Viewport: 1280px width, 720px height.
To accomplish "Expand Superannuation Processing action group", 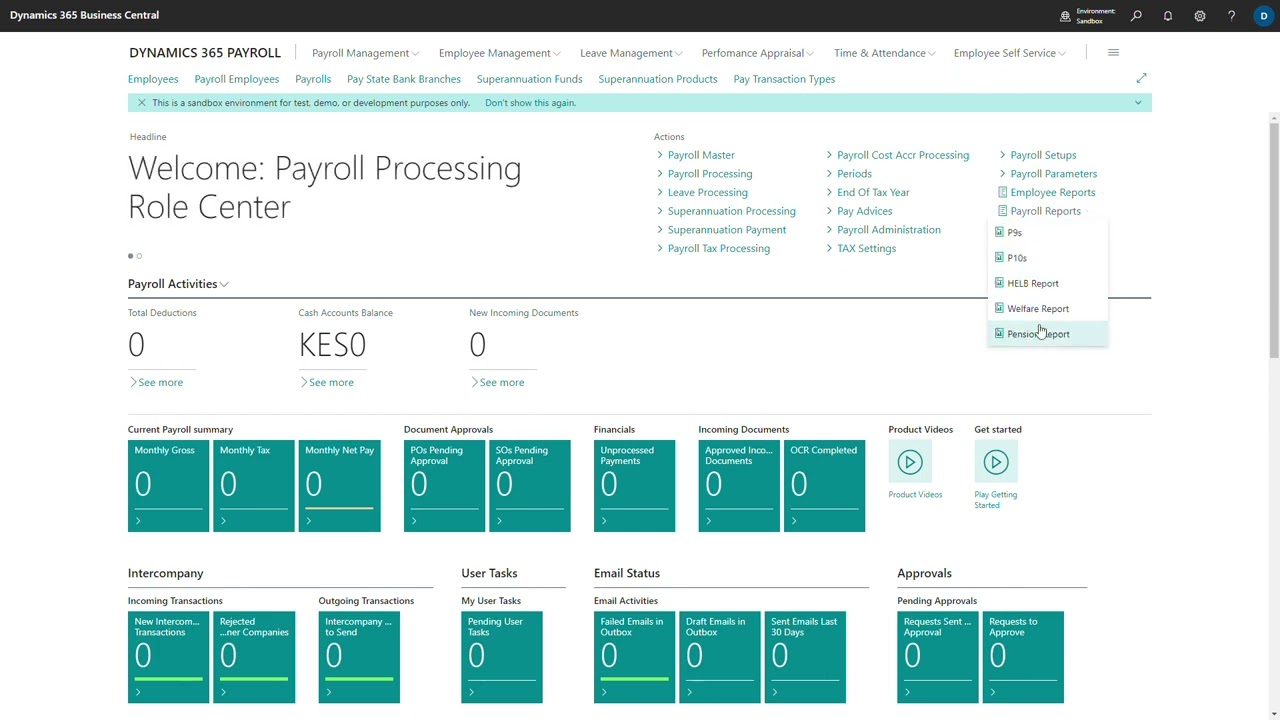I will [726, 211].
